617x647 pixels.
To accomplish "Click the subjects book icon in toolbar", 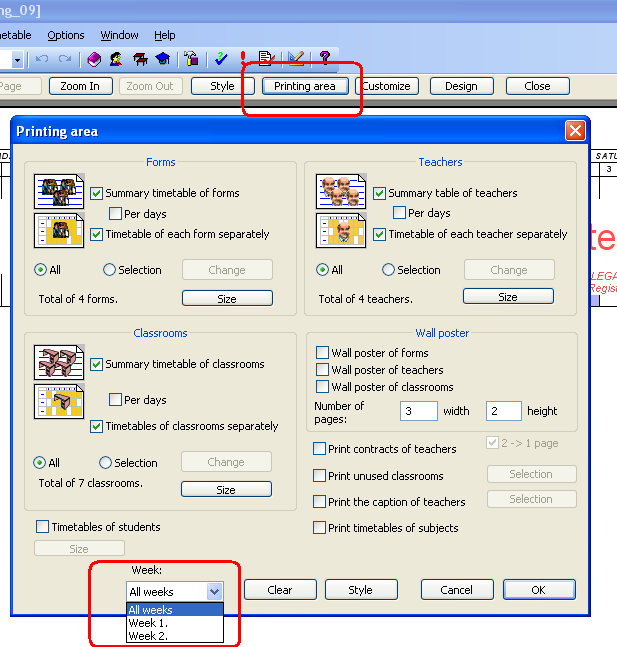I will point(93,59).
